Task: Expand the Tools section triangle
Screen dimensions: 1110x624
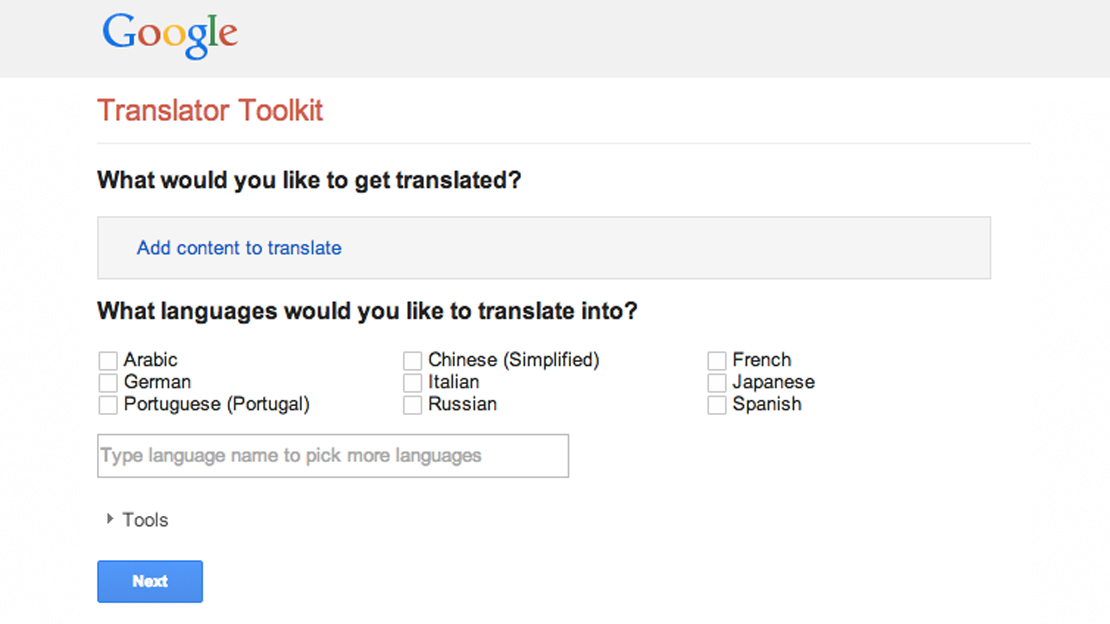Action: pyautogui.click(x=110, y=519)
